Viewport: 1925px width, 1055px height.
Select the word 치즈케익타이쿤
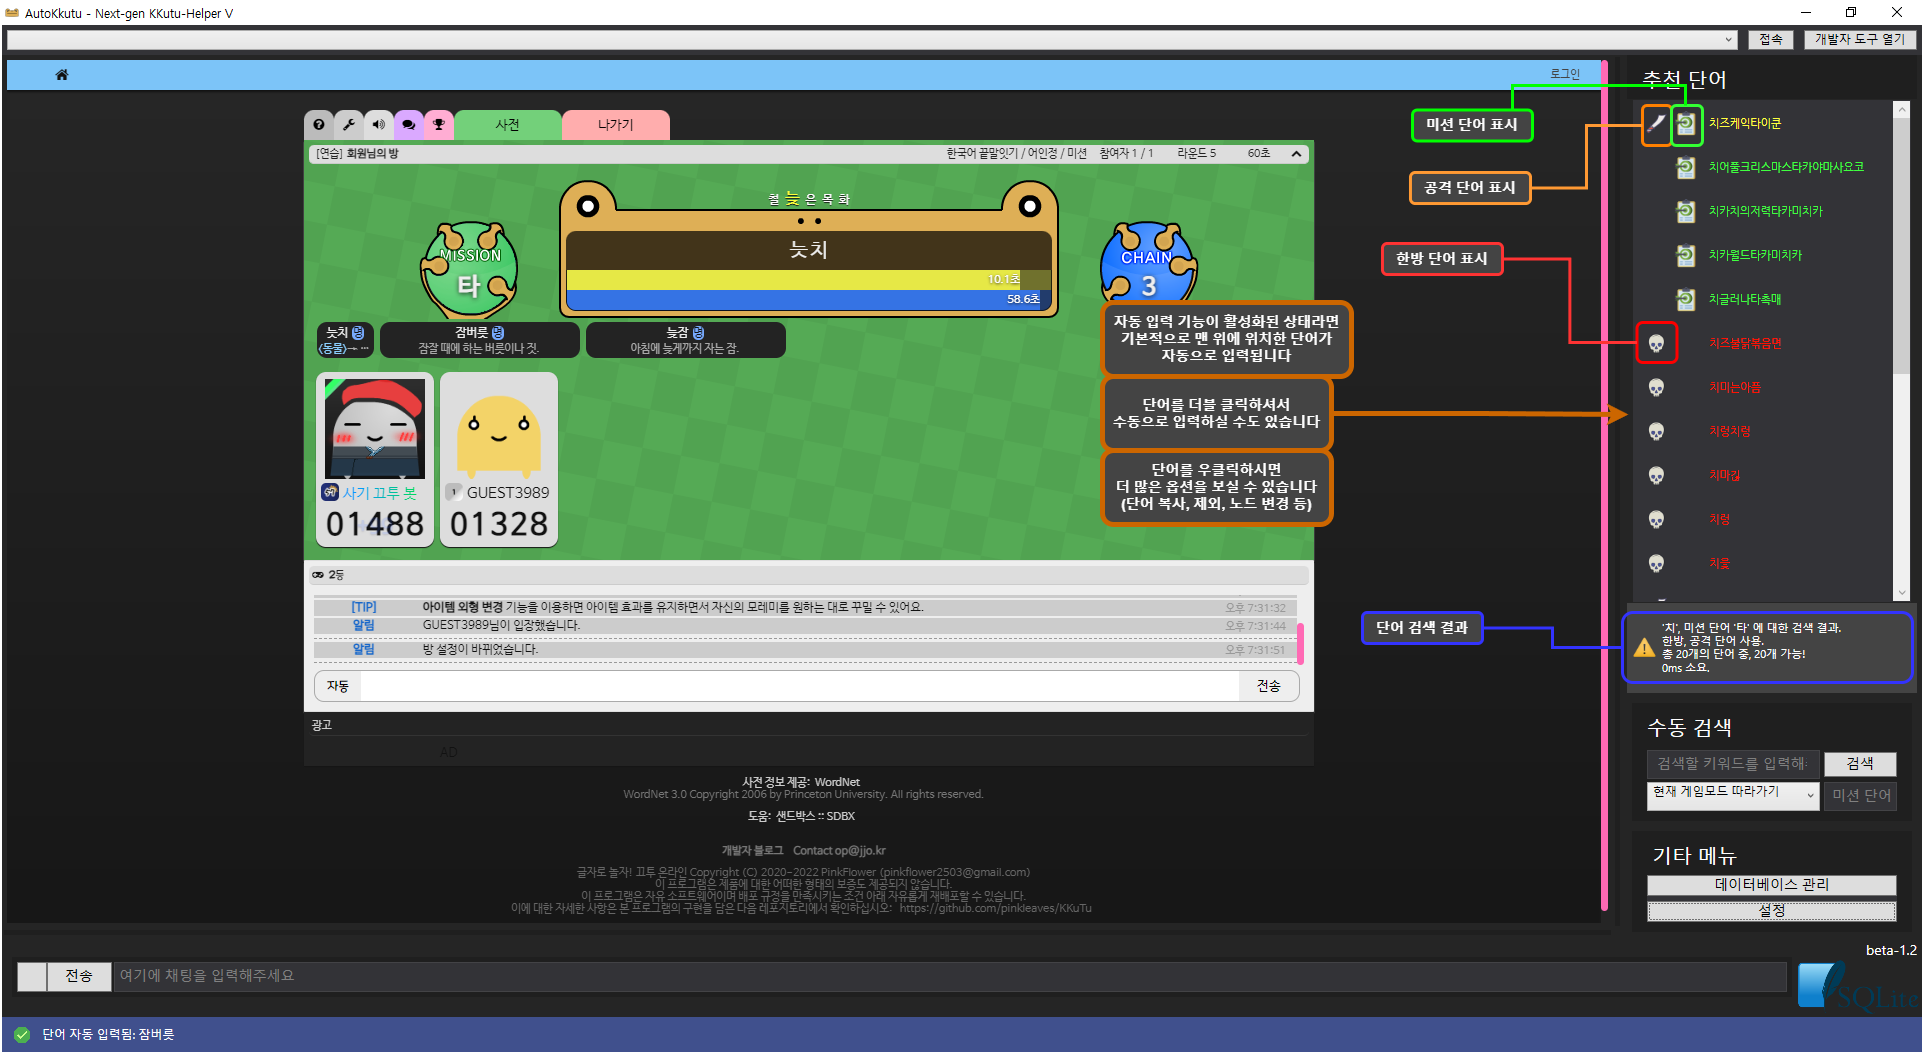[x=1745, y=124]
